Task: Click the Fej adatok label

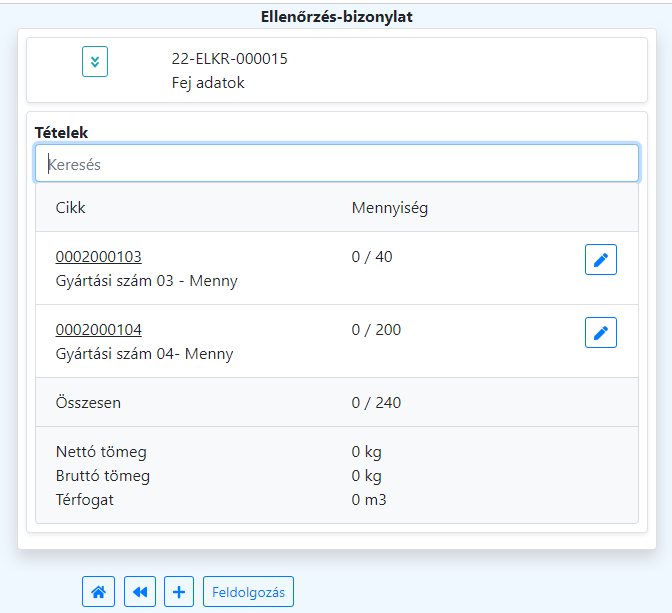Action: click(208, 83)
